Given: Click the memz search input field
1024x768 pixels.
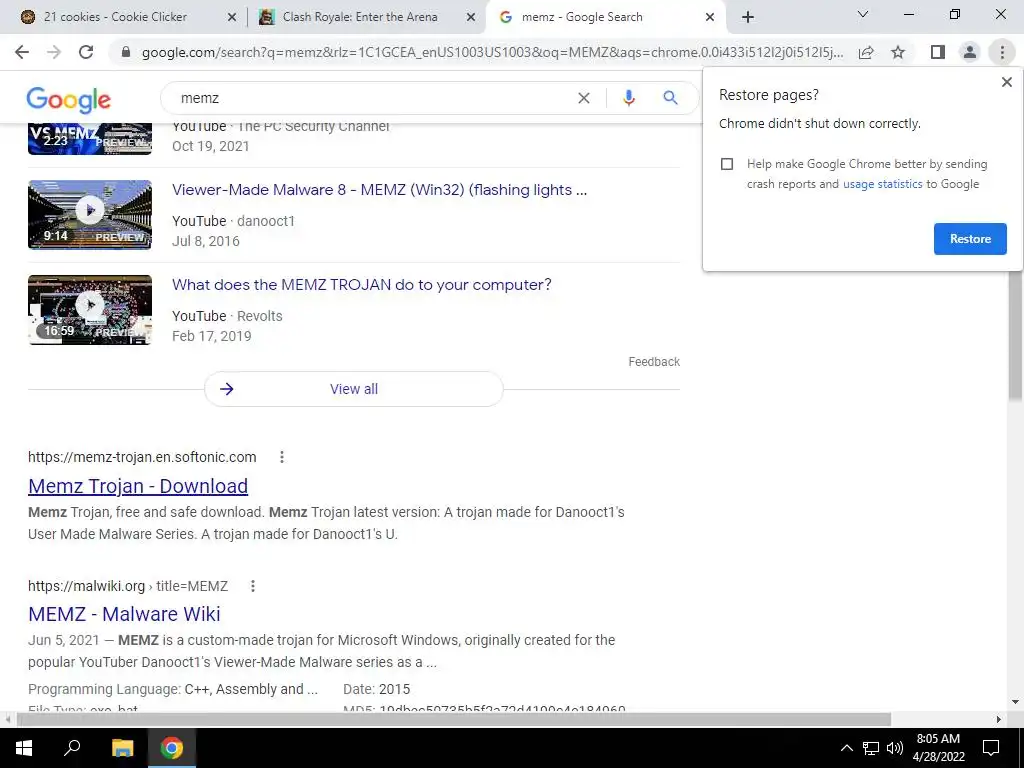Looking at the screenshot, I should tap(372, 98).
